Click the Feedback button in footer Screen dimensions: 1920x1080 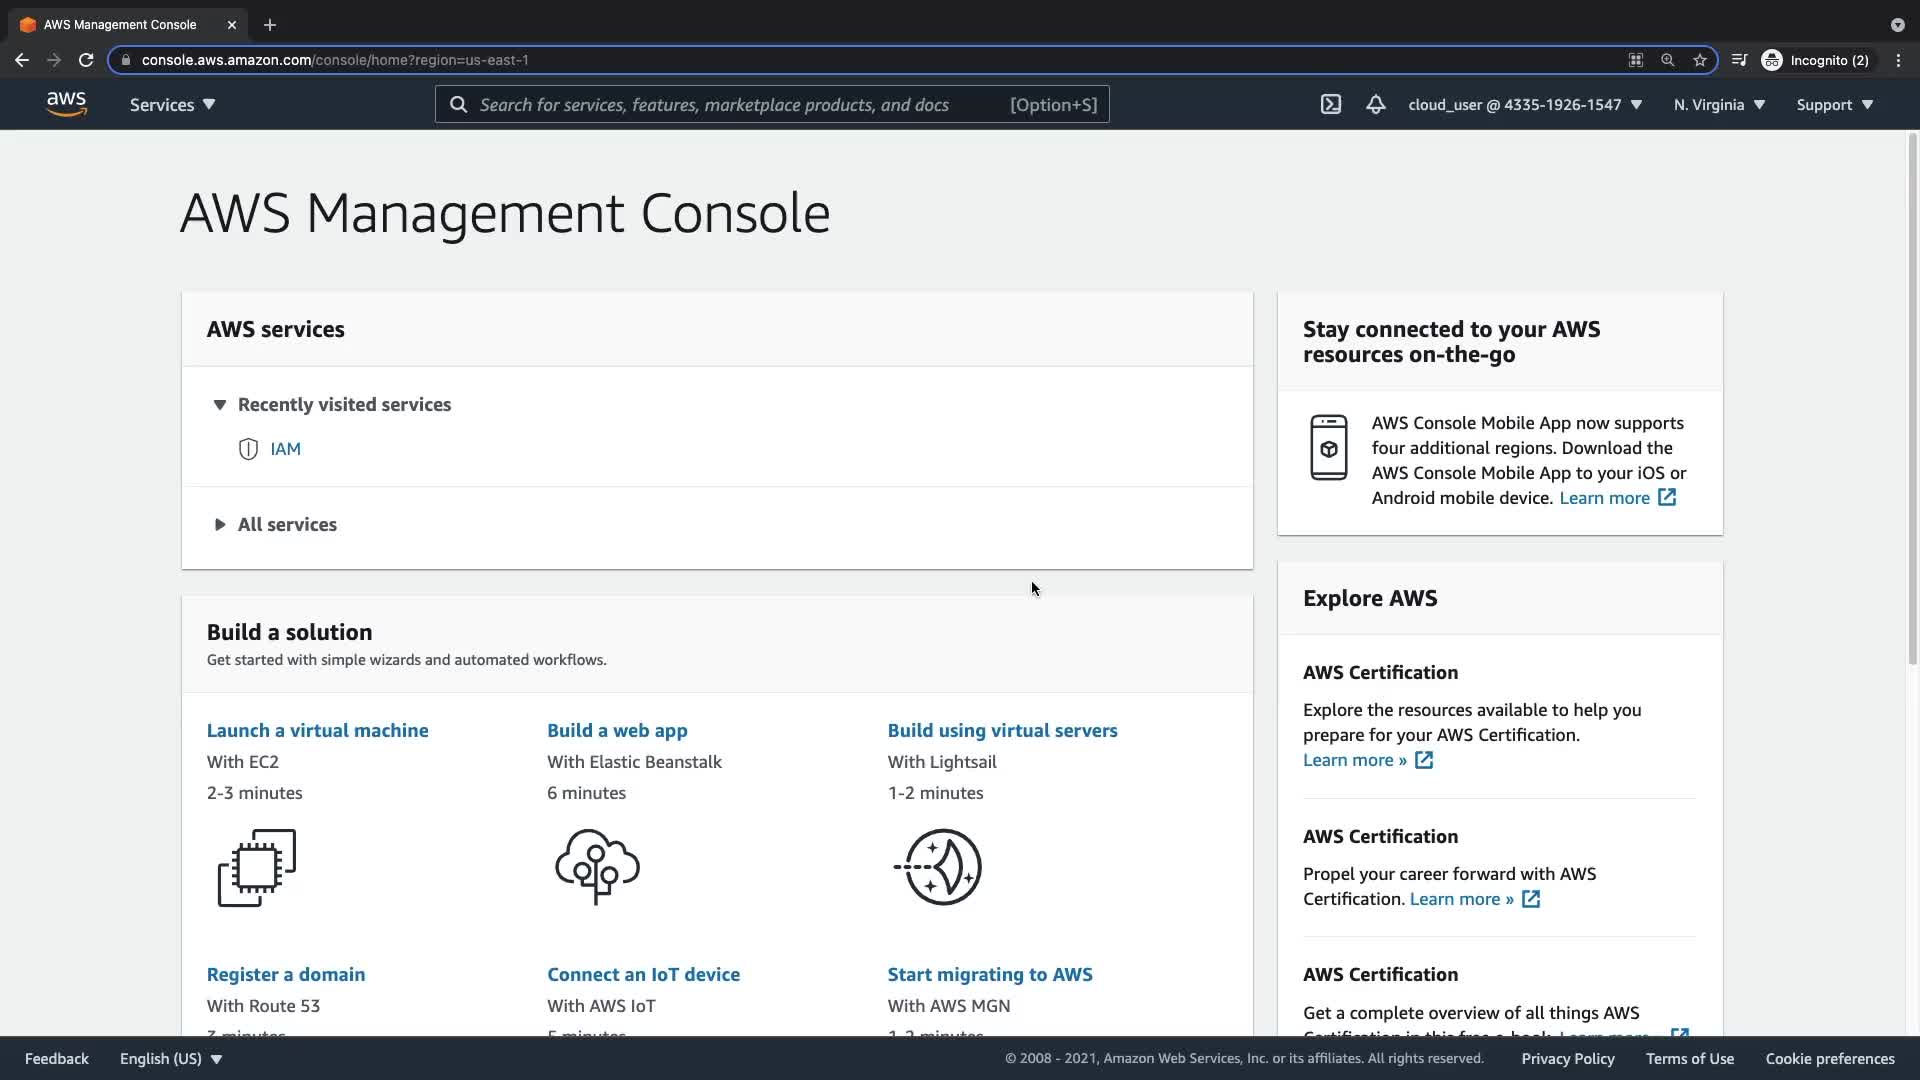[x=56, y=1058]
